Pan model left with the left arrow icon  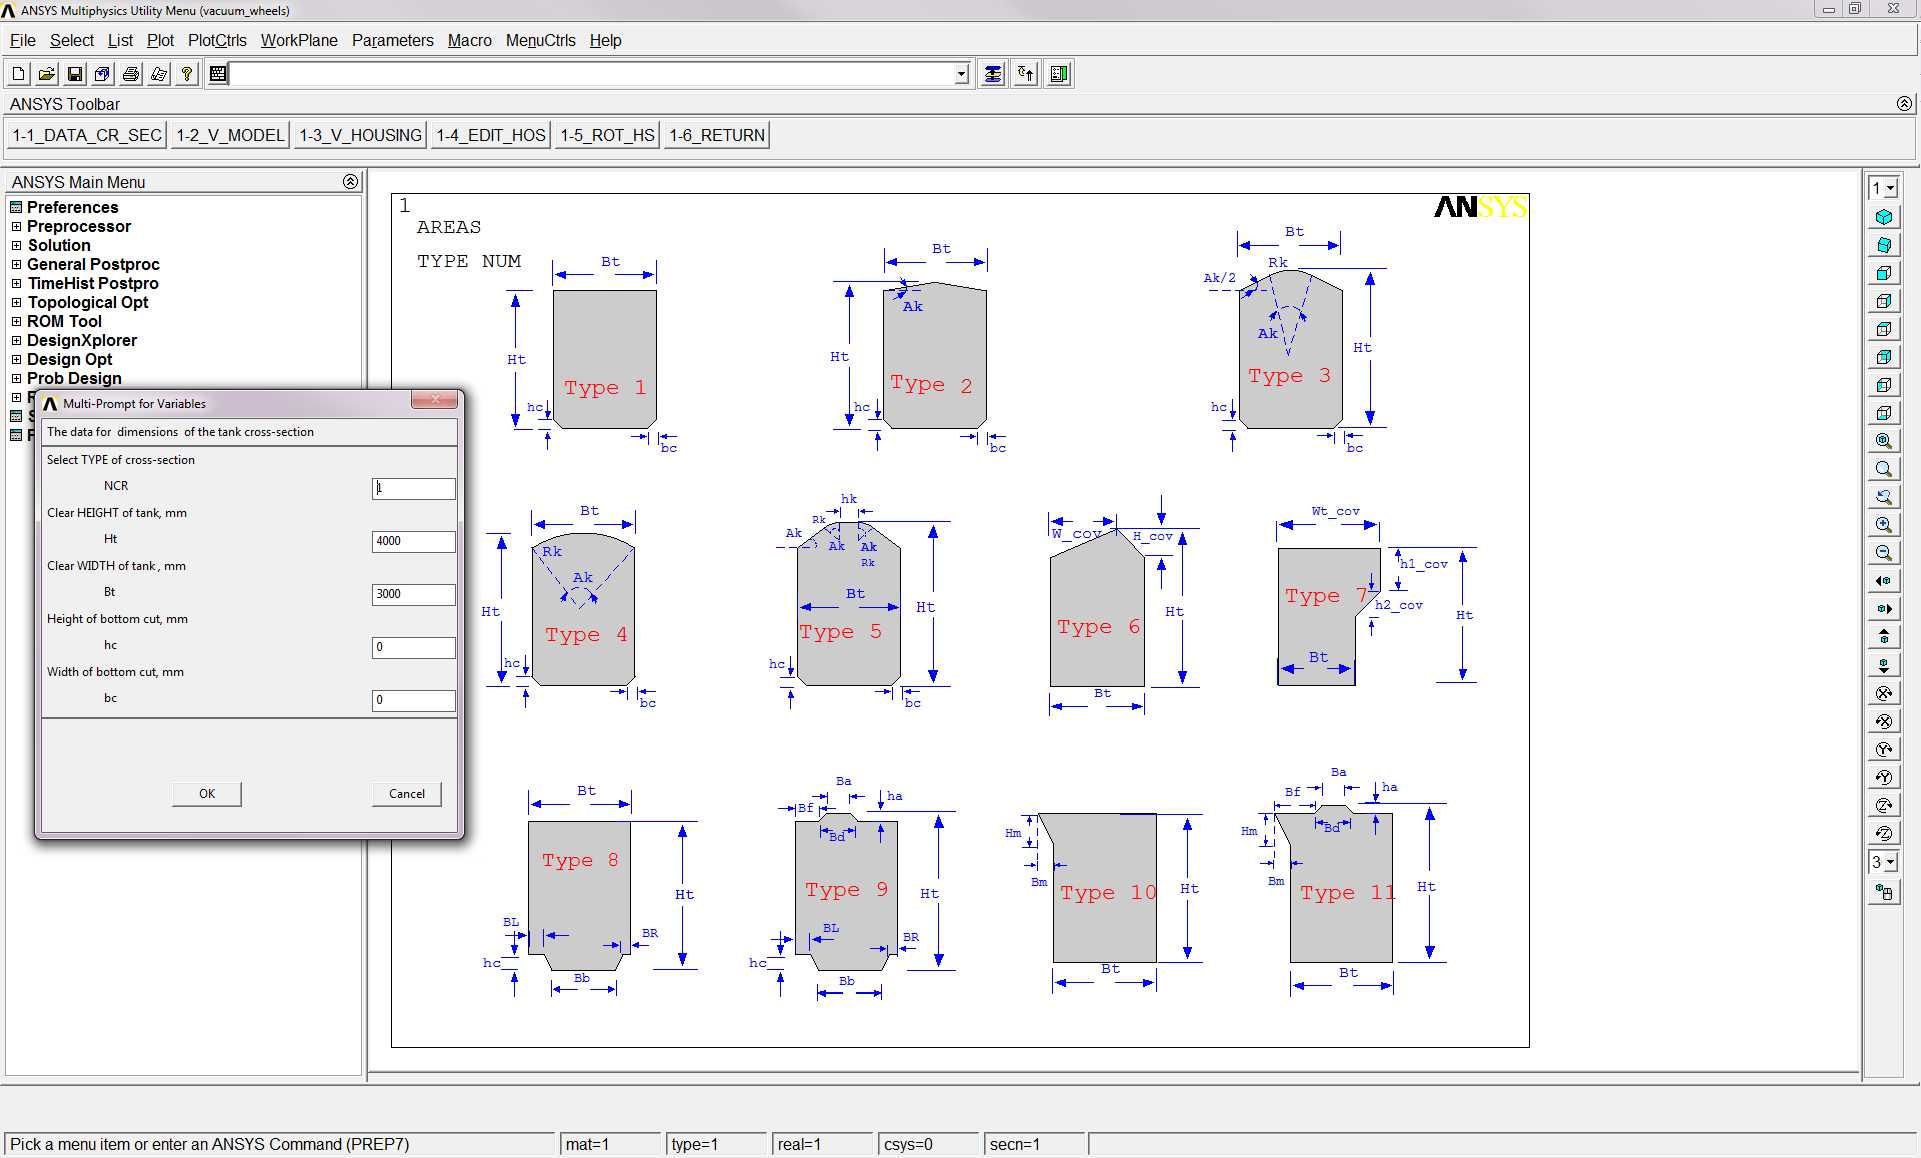pos(1884,581)
